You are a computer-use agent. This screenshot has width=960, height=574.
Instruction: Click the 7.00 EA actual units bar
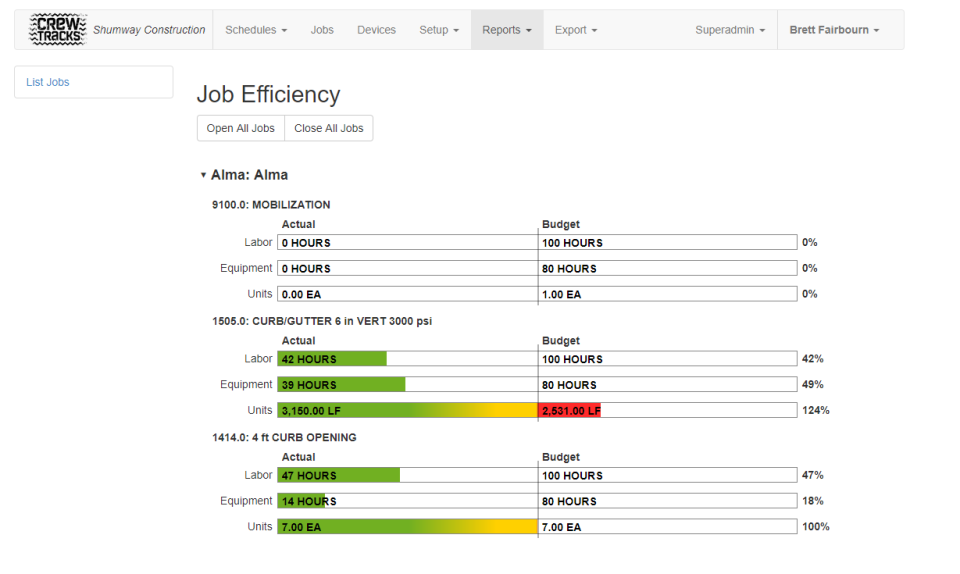(x=407, y=527)
